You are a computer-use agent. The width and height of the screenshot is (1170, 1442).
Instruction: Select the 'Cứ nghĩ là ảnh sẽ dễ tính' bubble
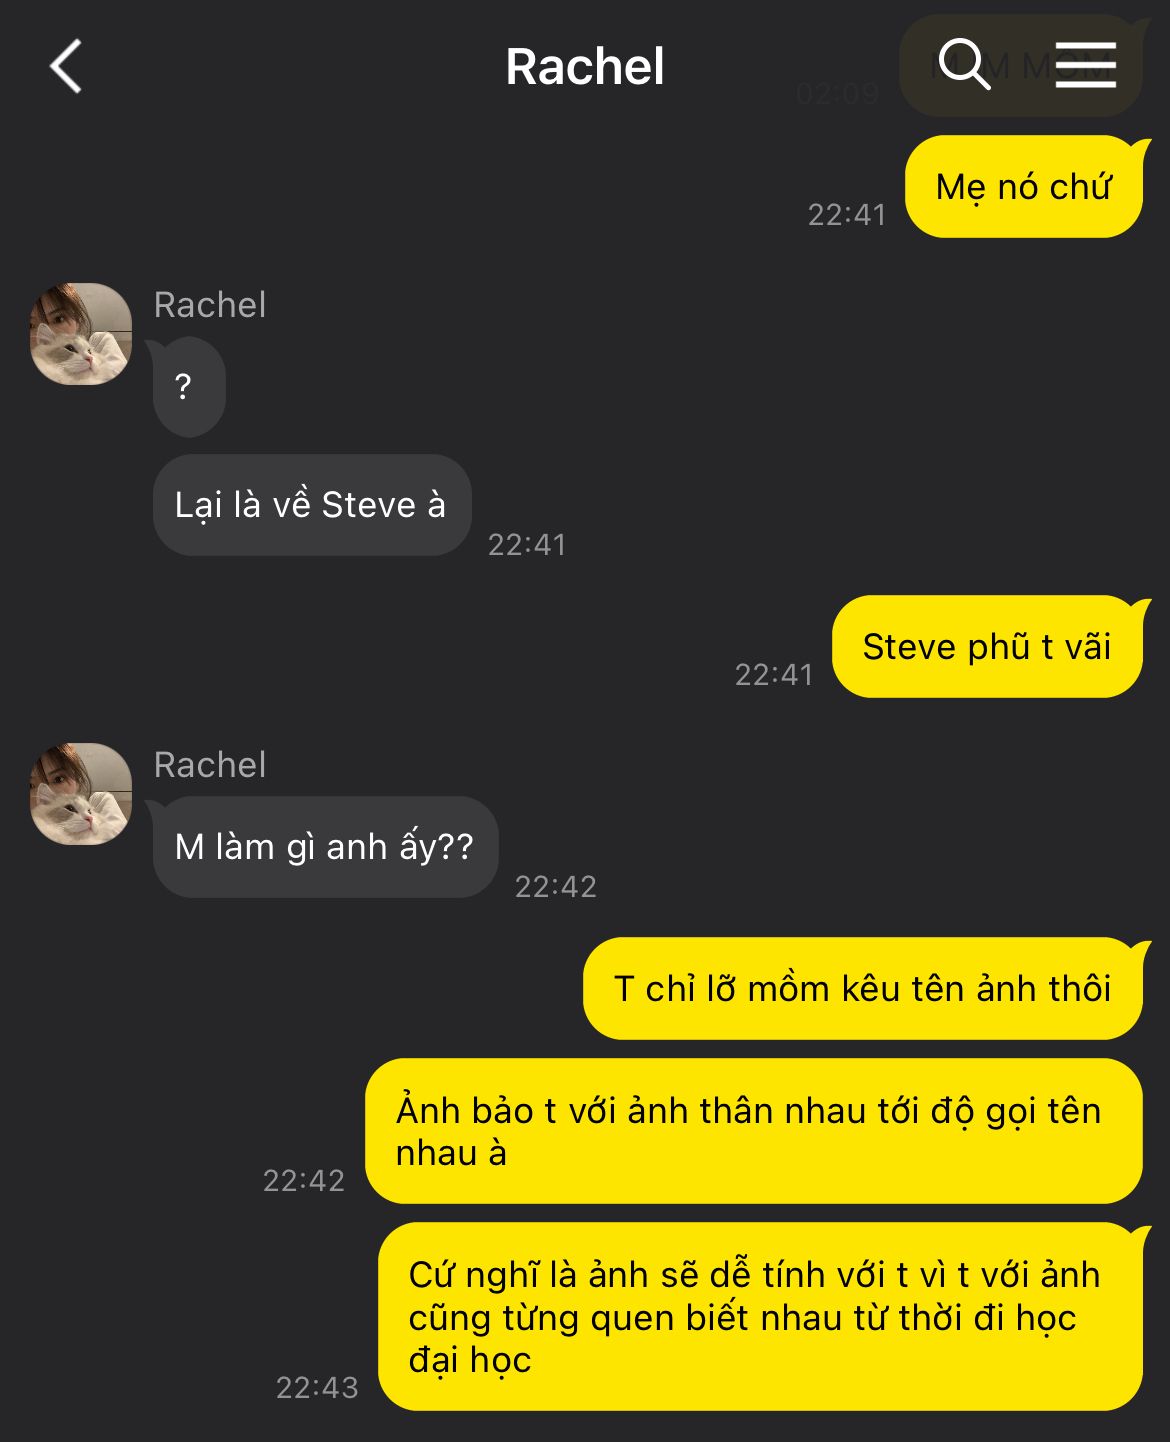(761, 1316)
